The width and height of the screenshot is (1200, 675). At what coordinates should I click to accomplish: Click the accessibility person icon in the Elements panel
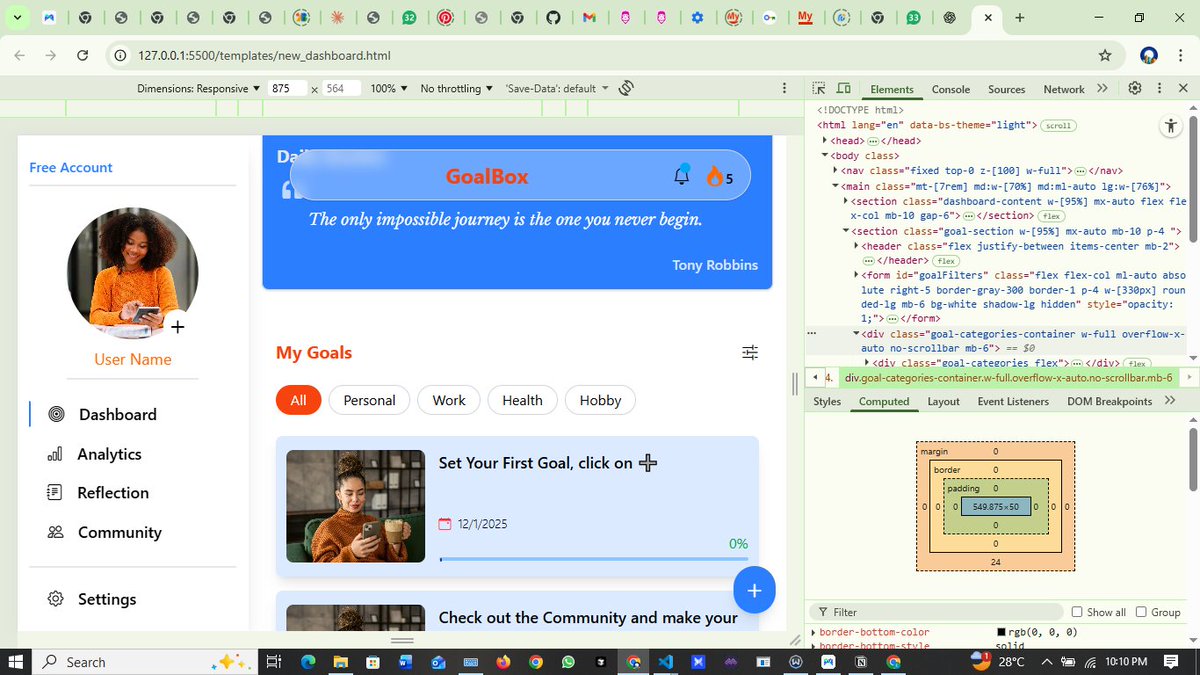click(1171, 125)
